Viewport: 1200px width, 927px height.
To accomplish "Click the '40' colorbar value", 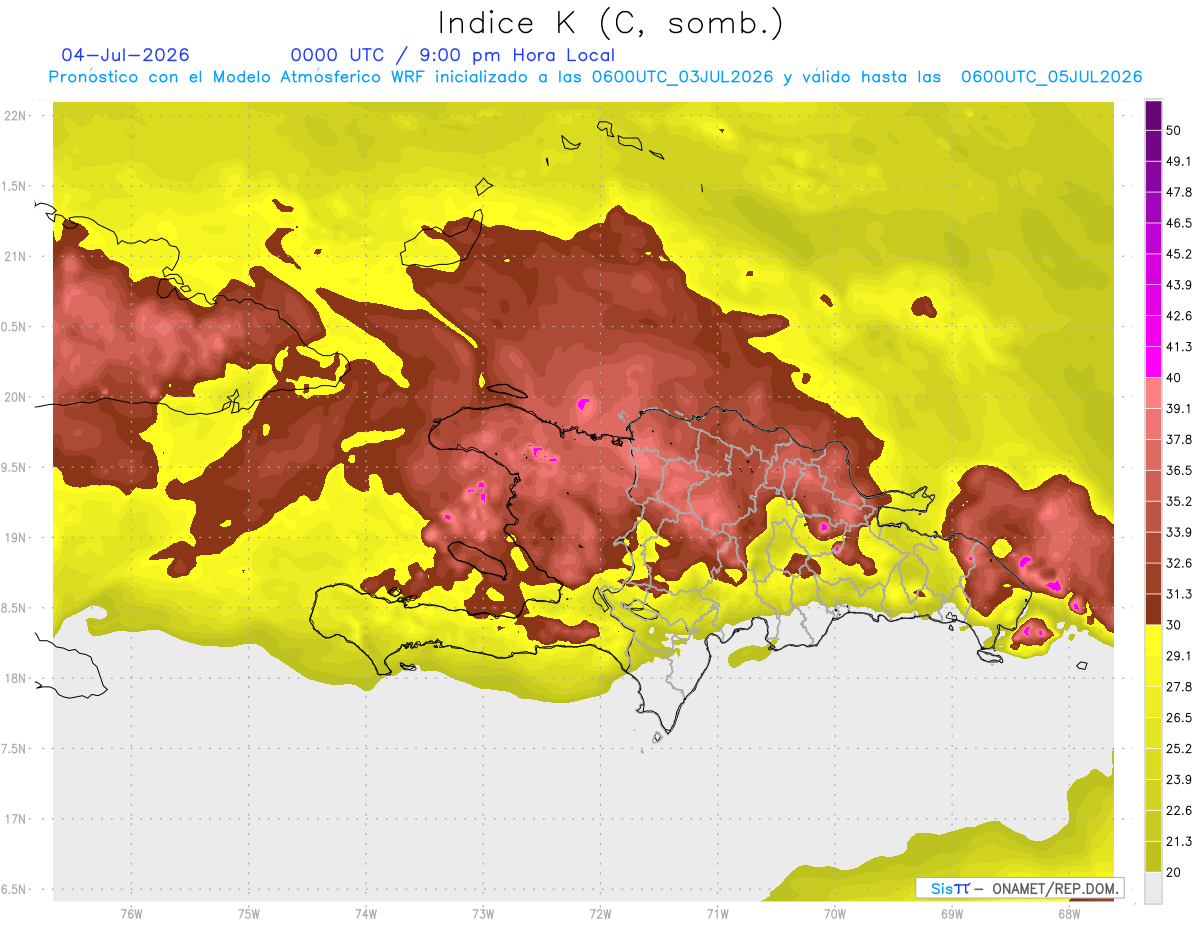I will pyautogui.click(x=1173, y=378).
